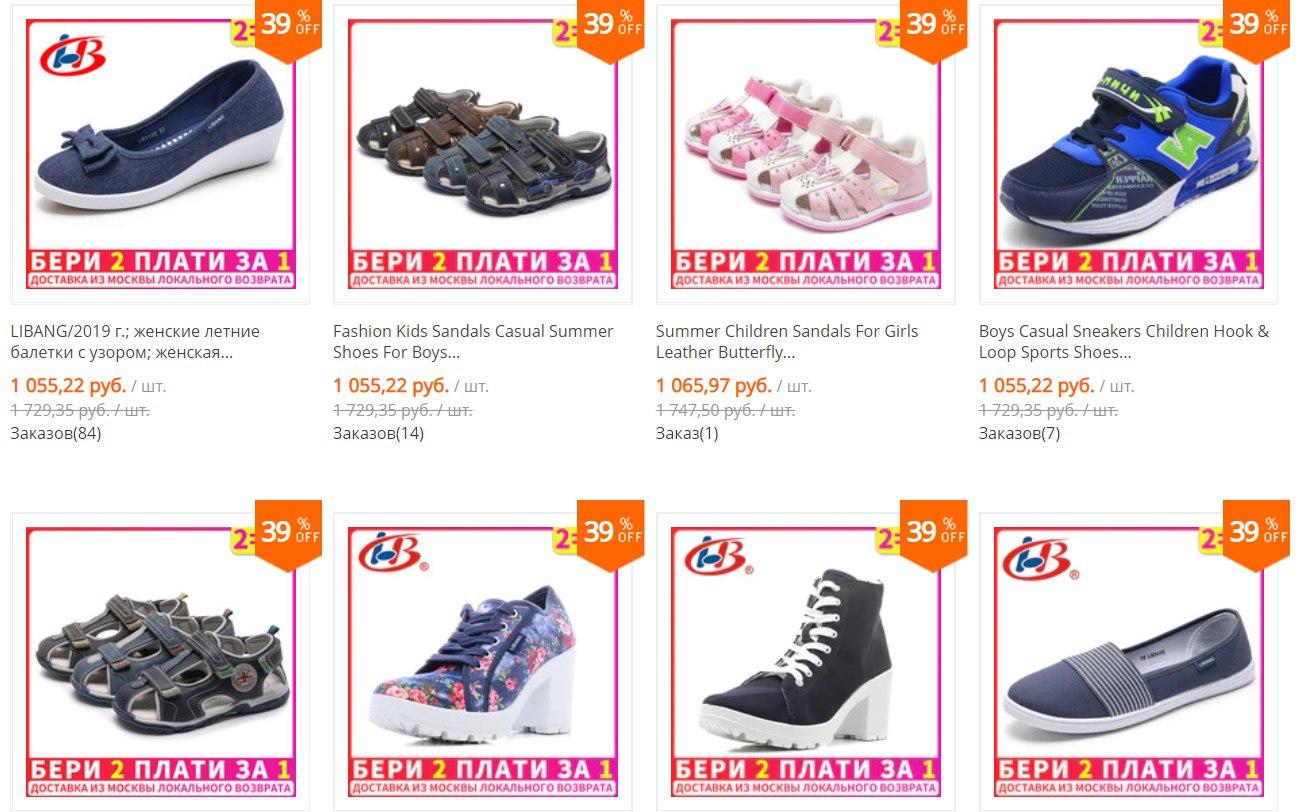
Task: Open the blue and green sneaker image
Action: point(1129,154)
